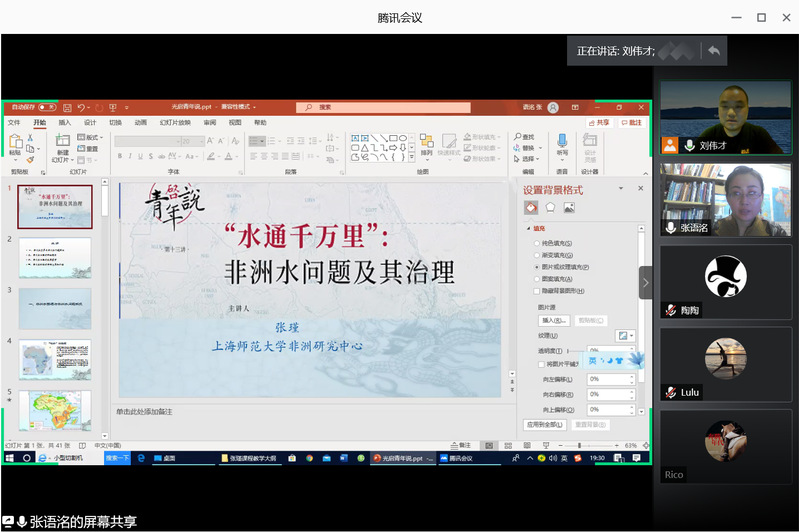Click the ribbon display options icon

point(575,108)
